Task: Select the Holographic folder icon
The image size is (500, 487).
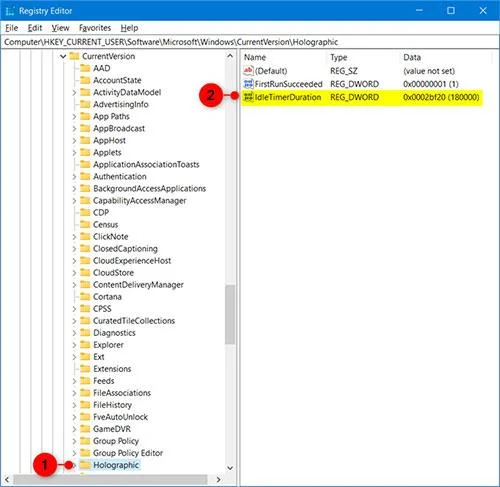Action: [85, 465]
